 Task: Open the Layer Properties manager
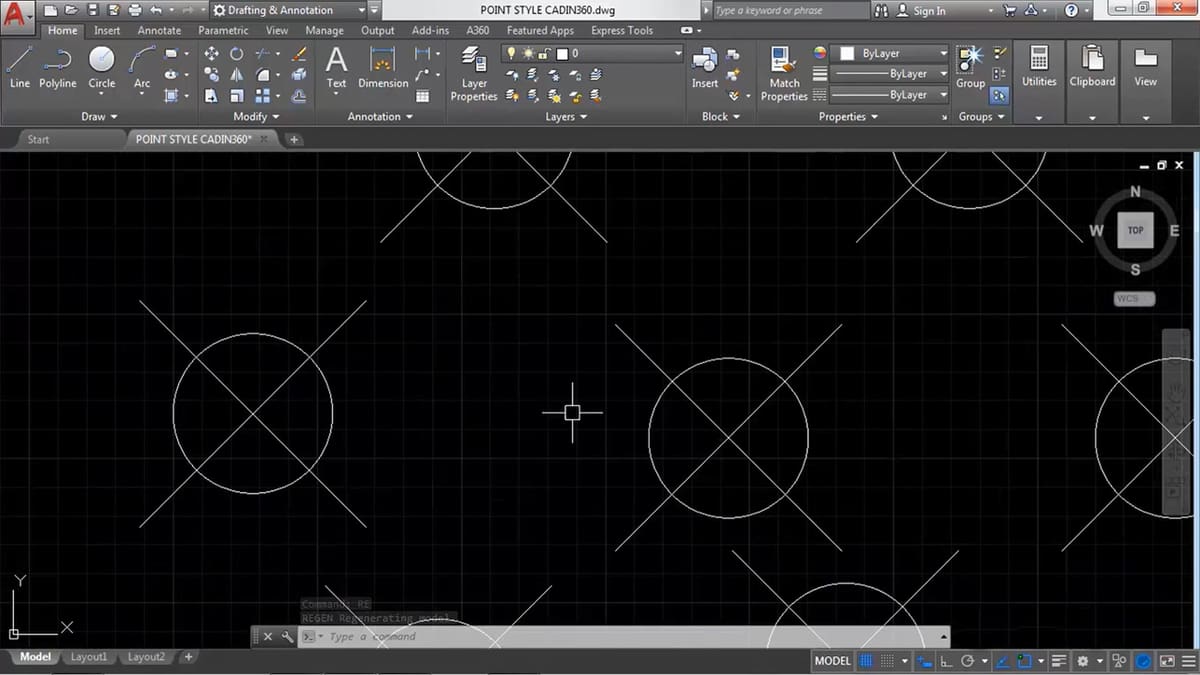474,73
